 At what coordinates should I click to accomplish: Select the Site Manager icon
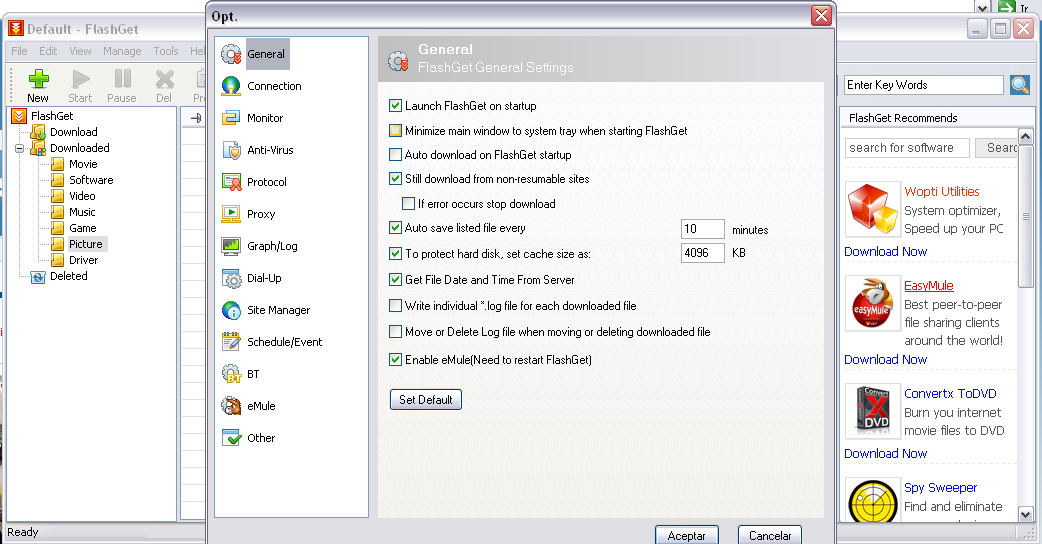(231, 310)
